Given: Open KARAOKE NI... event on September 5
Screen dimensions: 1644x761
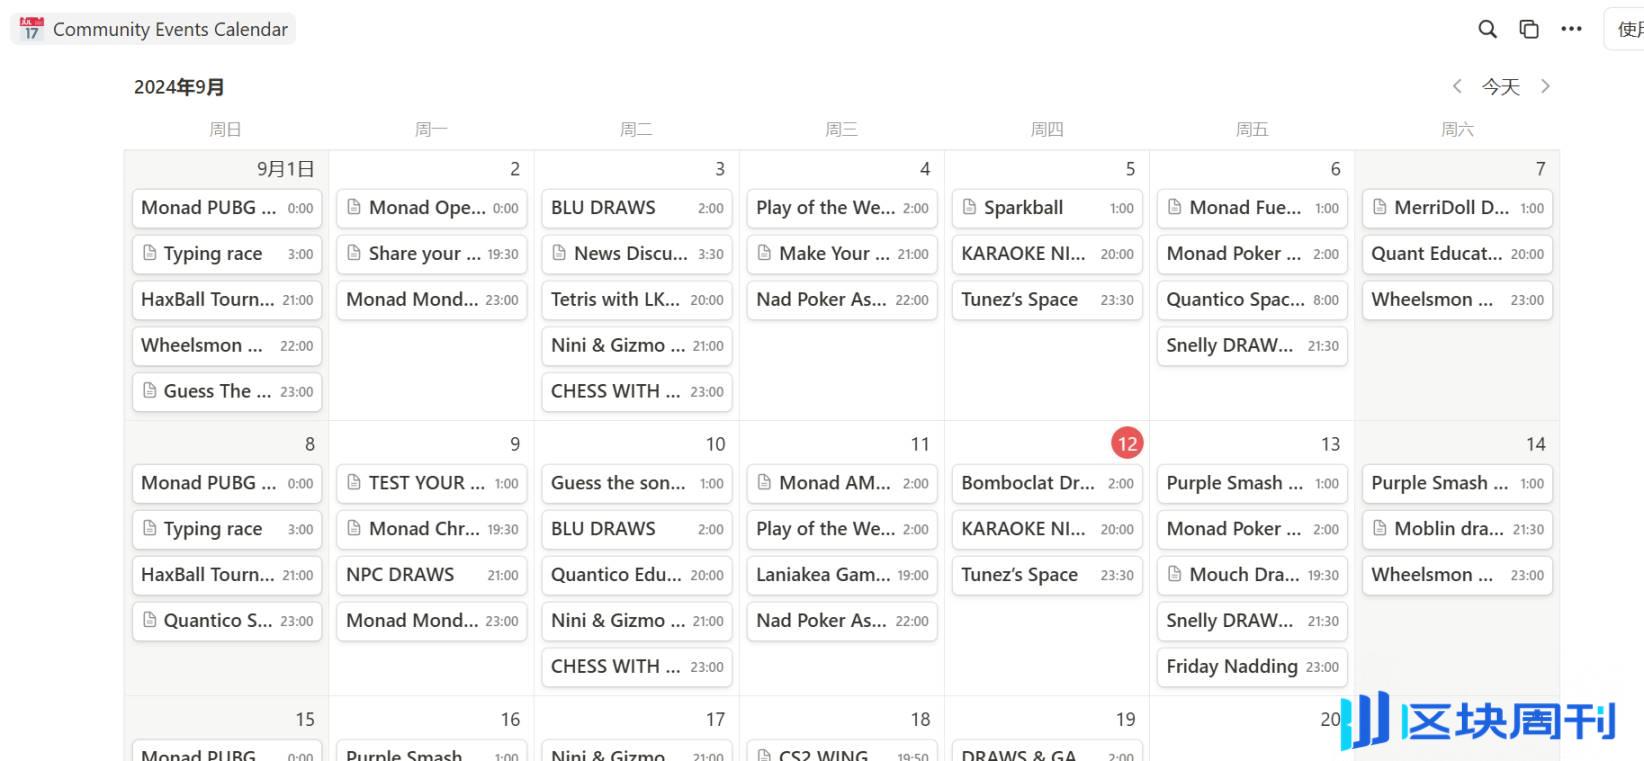Looking at the screenshot, I should click(x=1047, y=254).
